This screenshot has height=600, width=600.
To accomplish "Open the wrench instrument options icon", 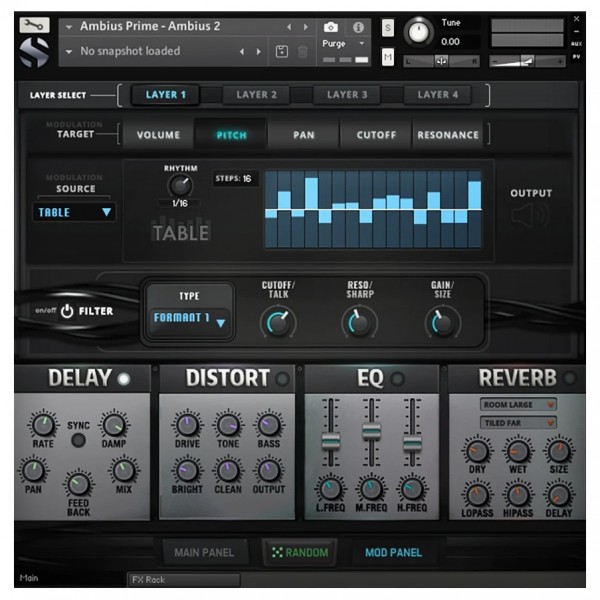I will (34, 25).
